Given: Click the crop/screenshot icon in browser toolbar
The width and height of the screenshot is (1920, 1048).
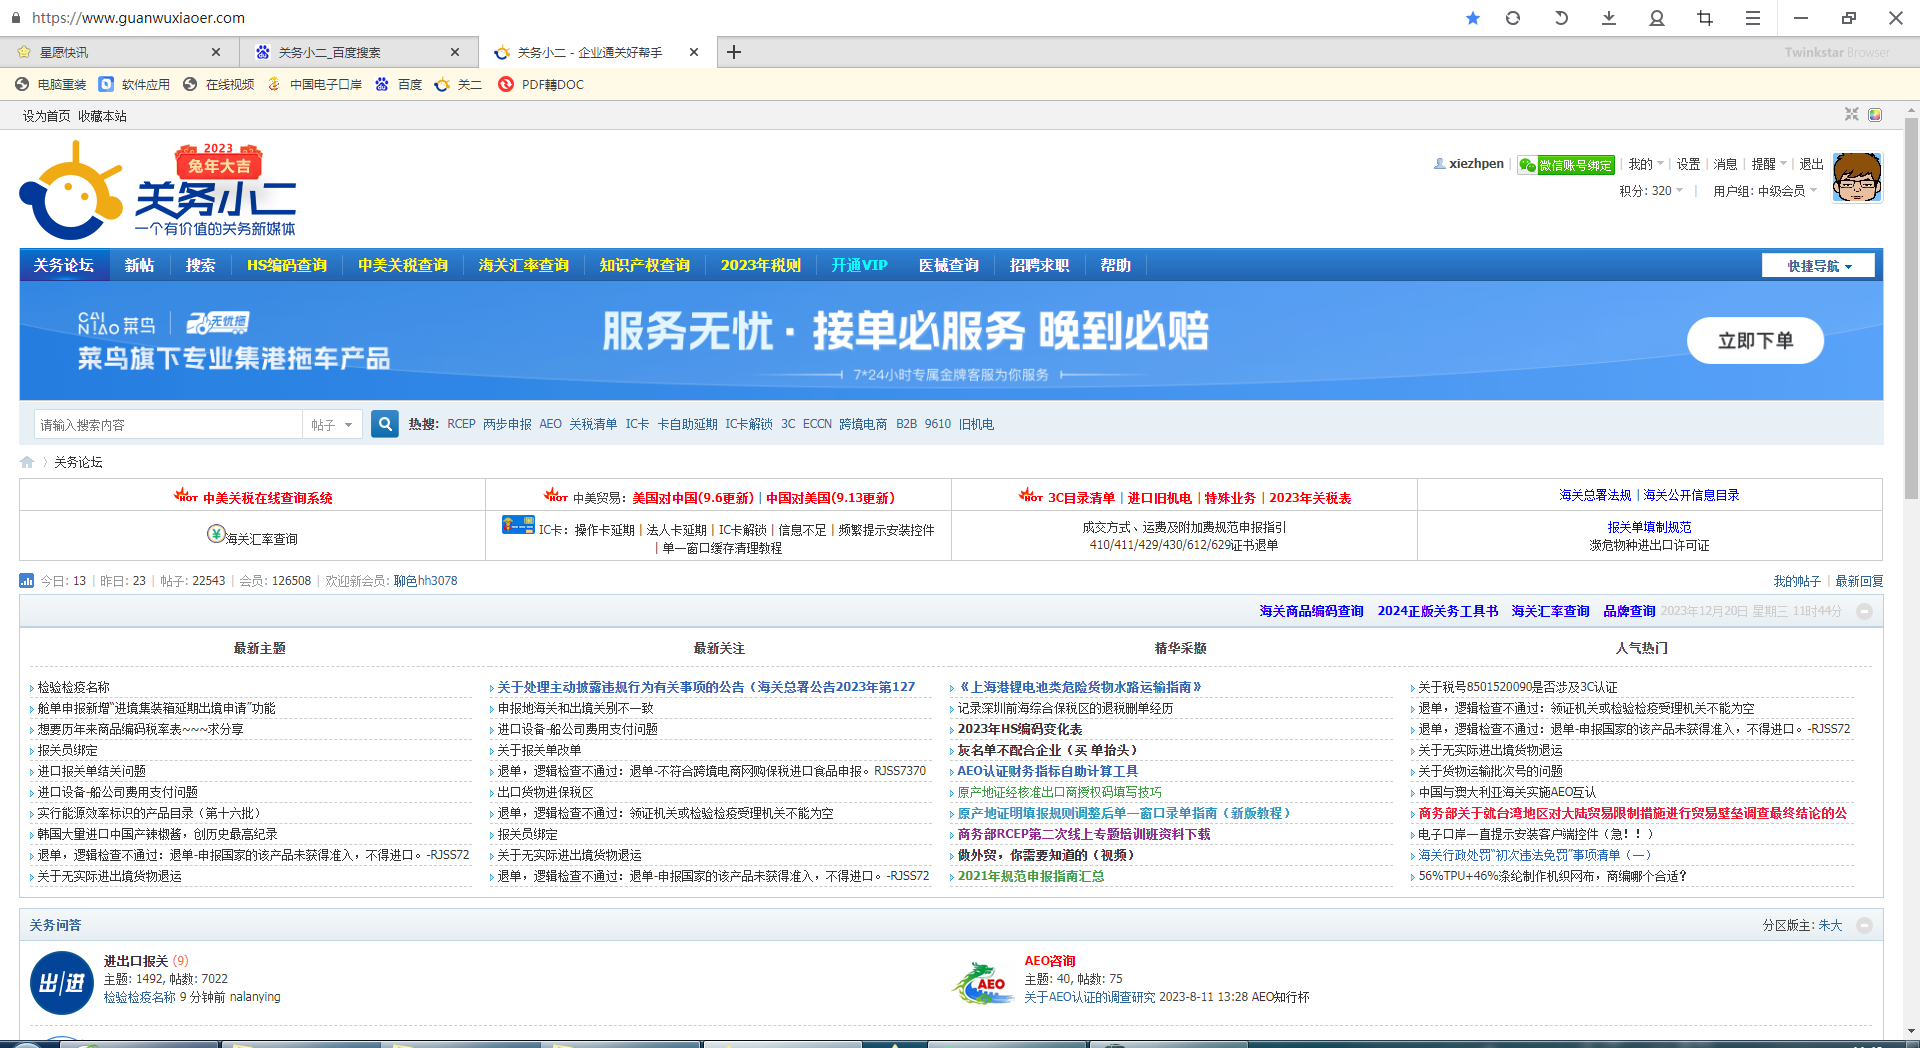Looking at the screenshot, I should pos(1705,18).
